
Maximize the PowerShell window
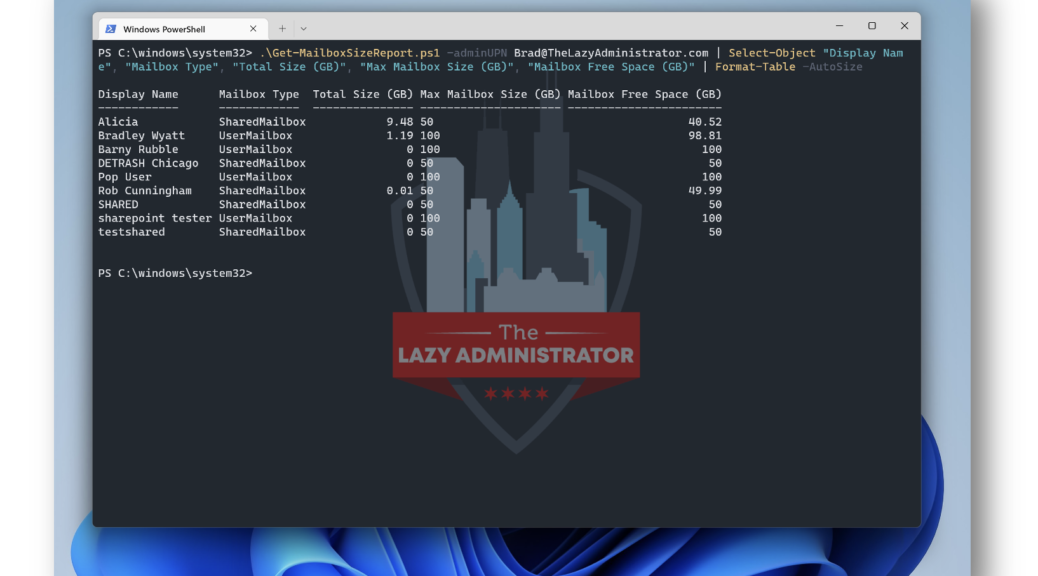(x=872, y=26)
